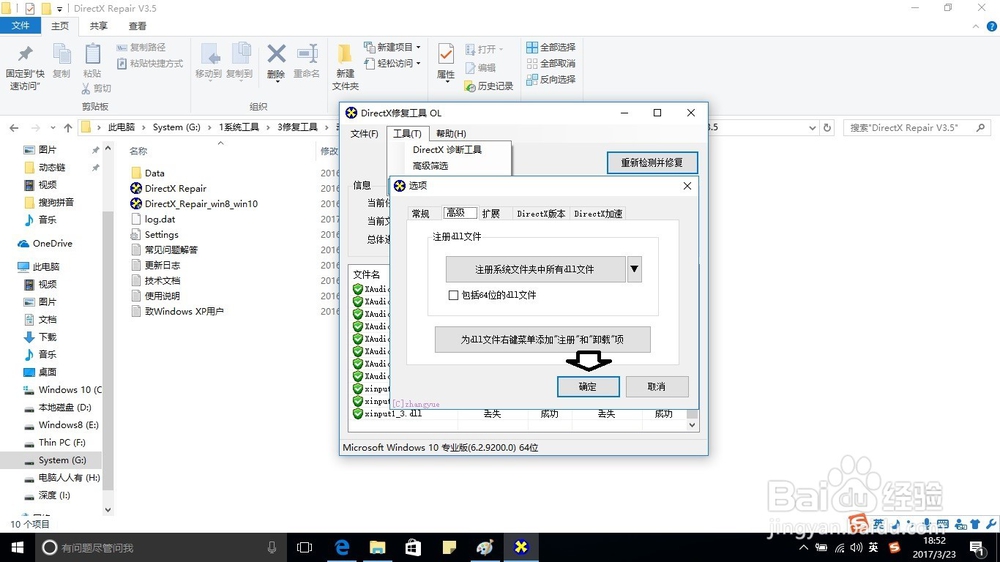Open the Store icon on the taskbar

(413, 547)
